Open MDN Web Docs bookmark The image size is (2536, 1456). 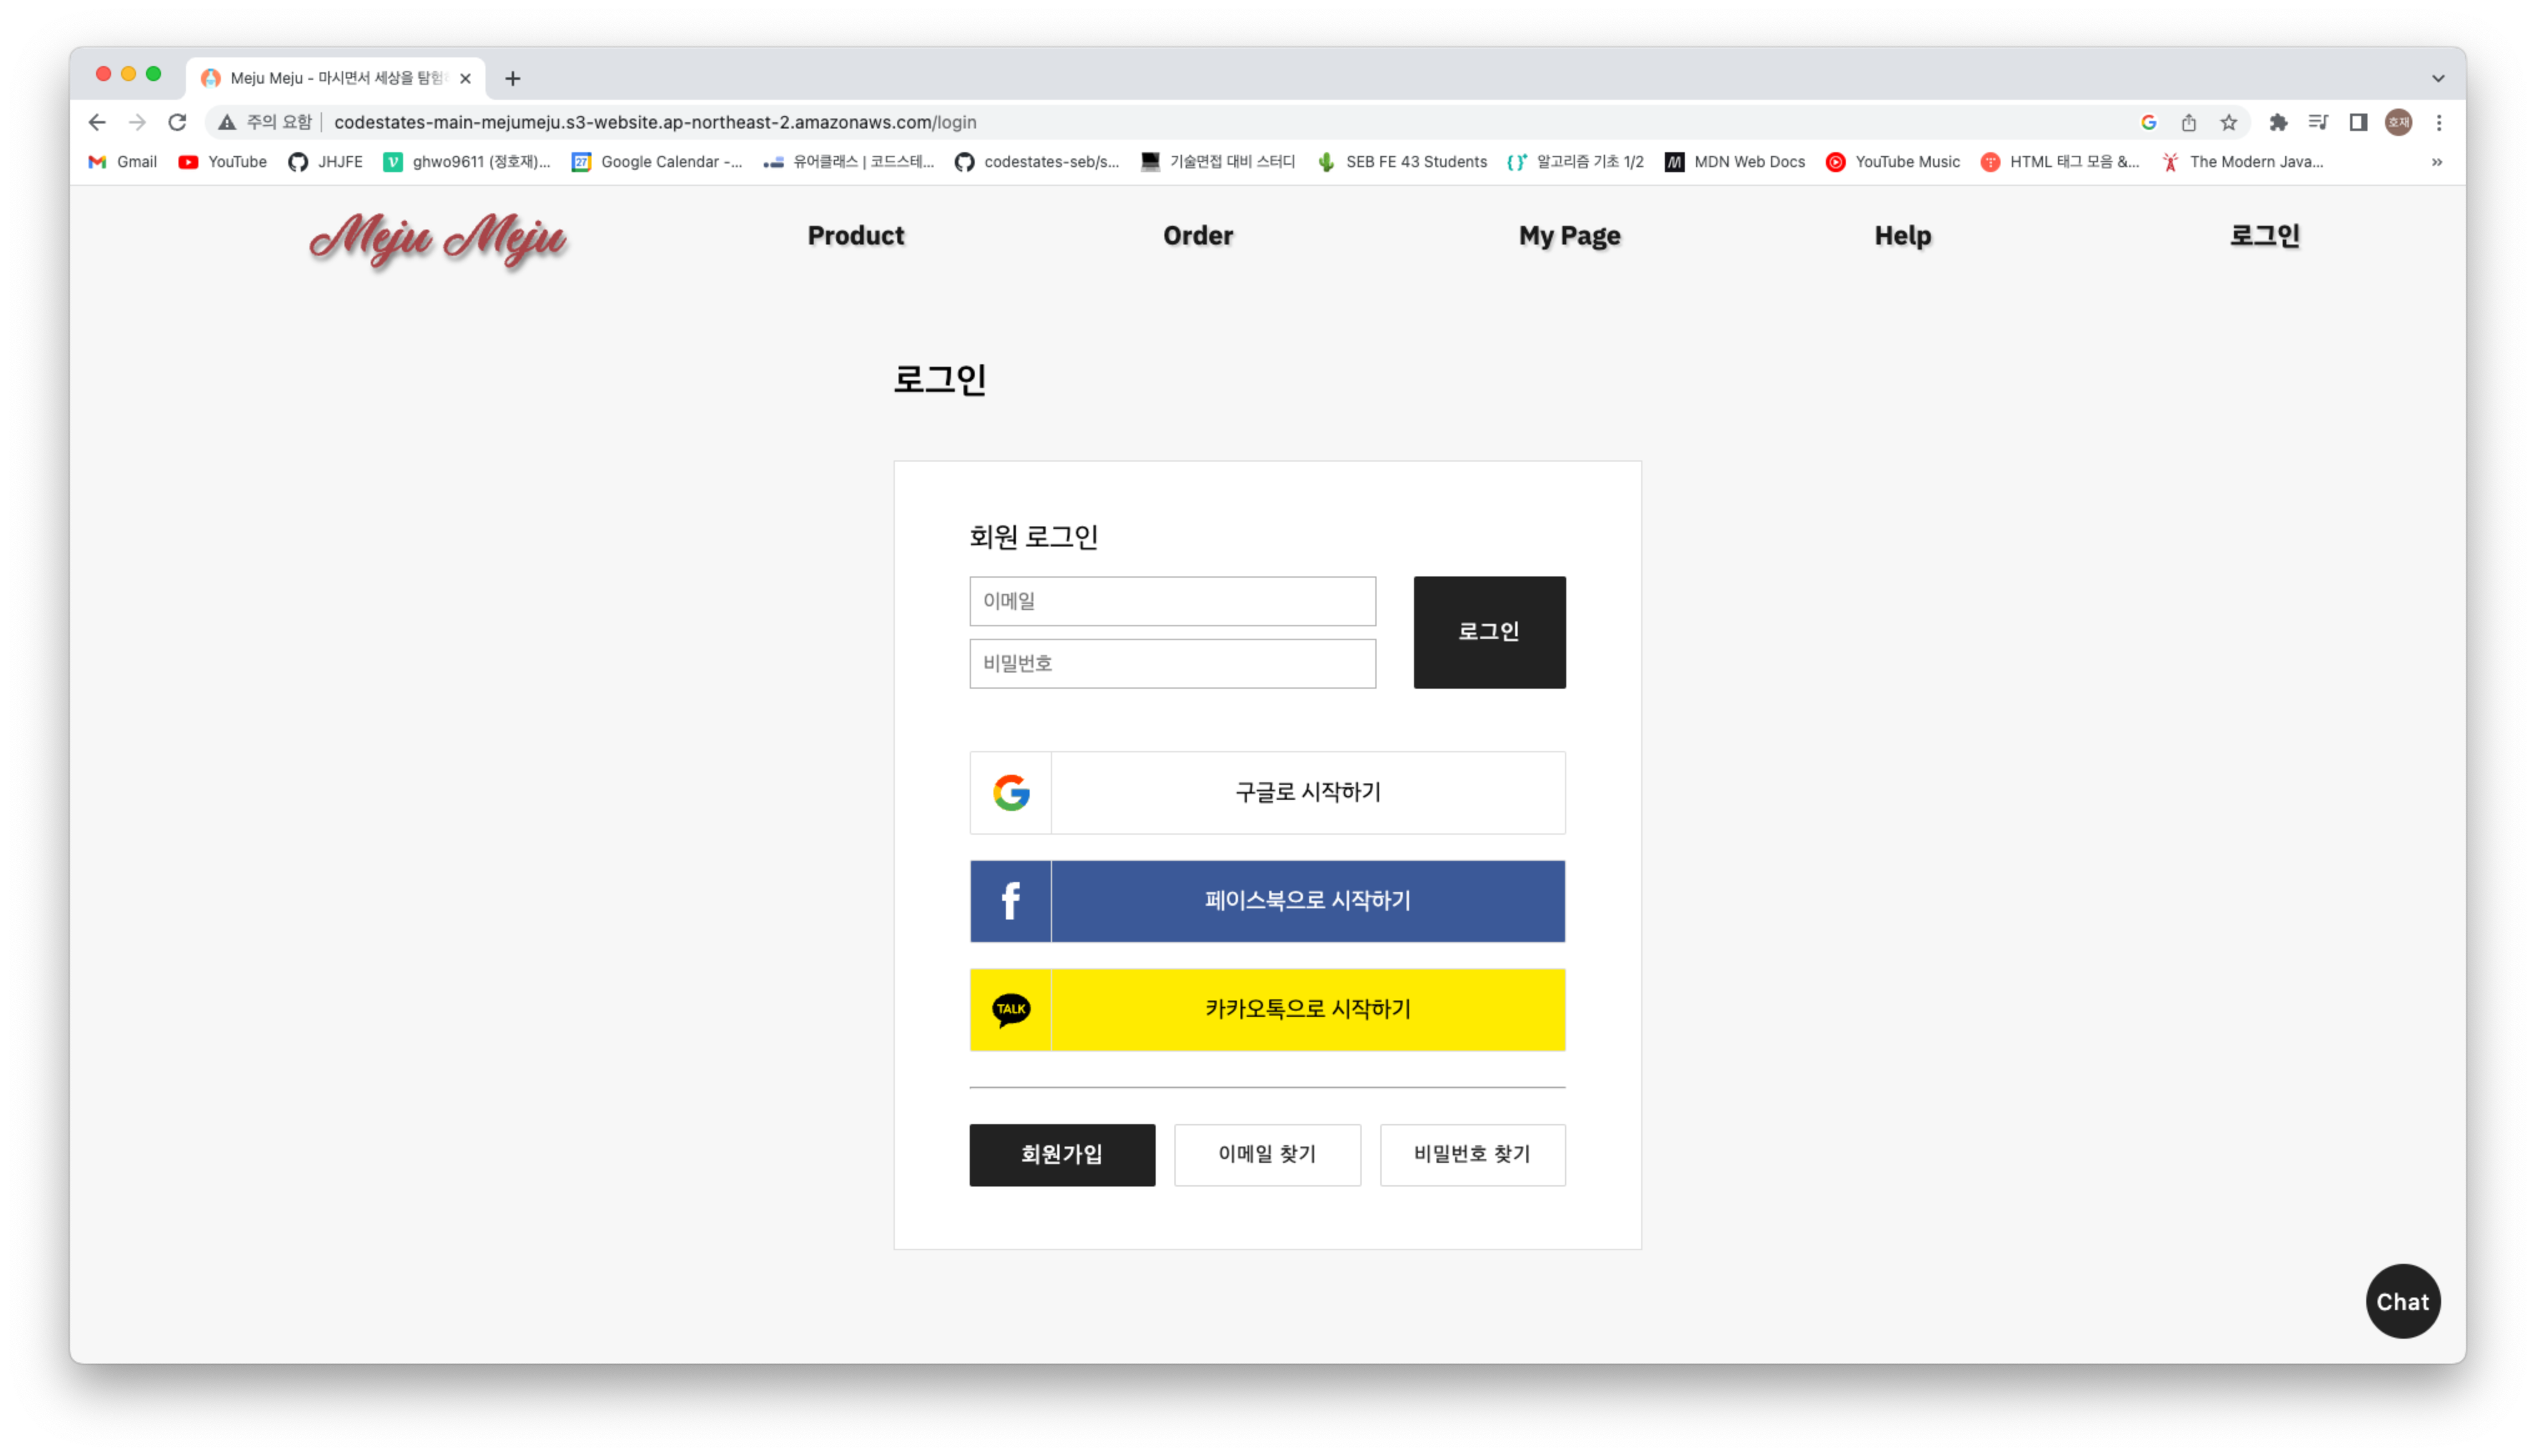coord(1735,162)
